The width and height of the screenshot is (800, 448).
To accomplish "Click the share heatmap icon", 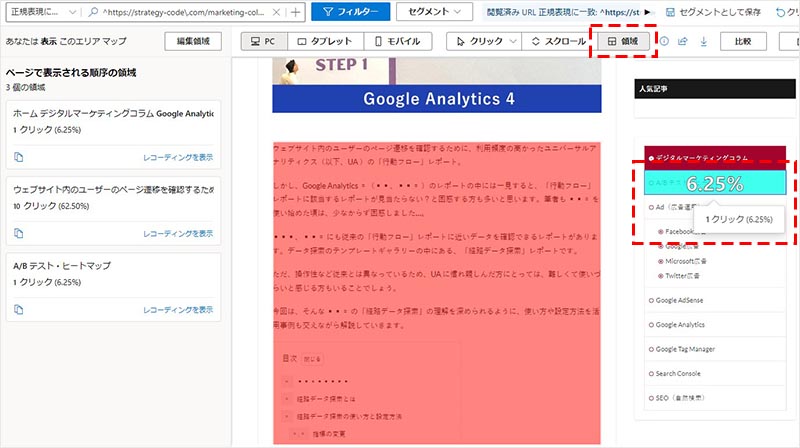I will point(683,42).
